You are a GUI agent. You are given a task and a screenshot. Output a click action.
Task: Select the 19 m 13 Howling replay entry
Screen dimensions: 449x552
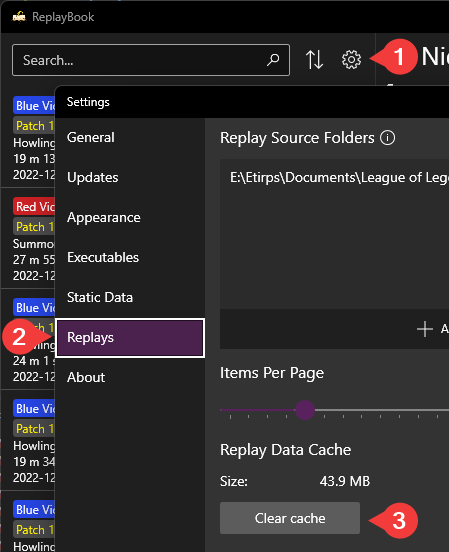pos(28,137)
